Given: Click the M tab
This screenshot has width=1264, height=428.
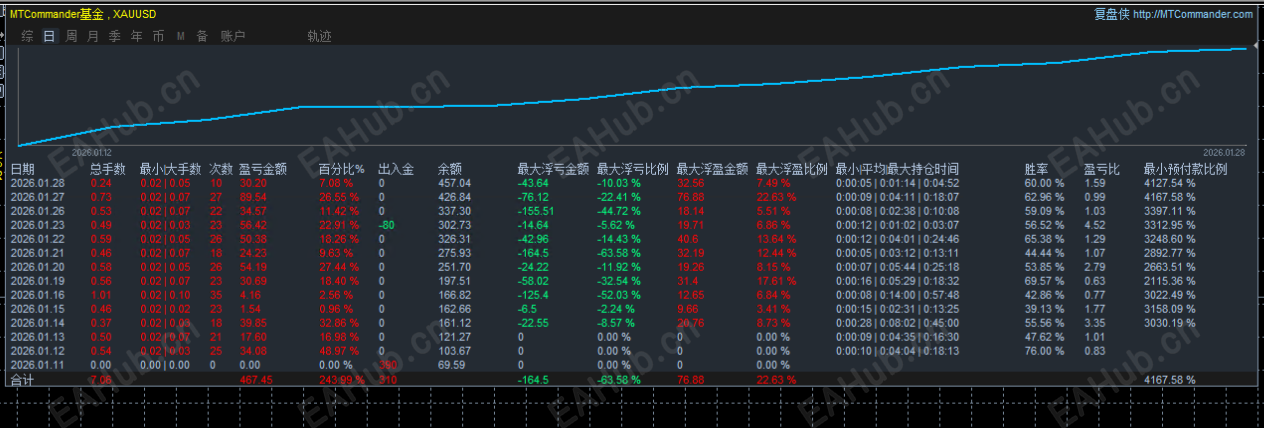Looking at the screenshot, I should click(x=181, y=36).
